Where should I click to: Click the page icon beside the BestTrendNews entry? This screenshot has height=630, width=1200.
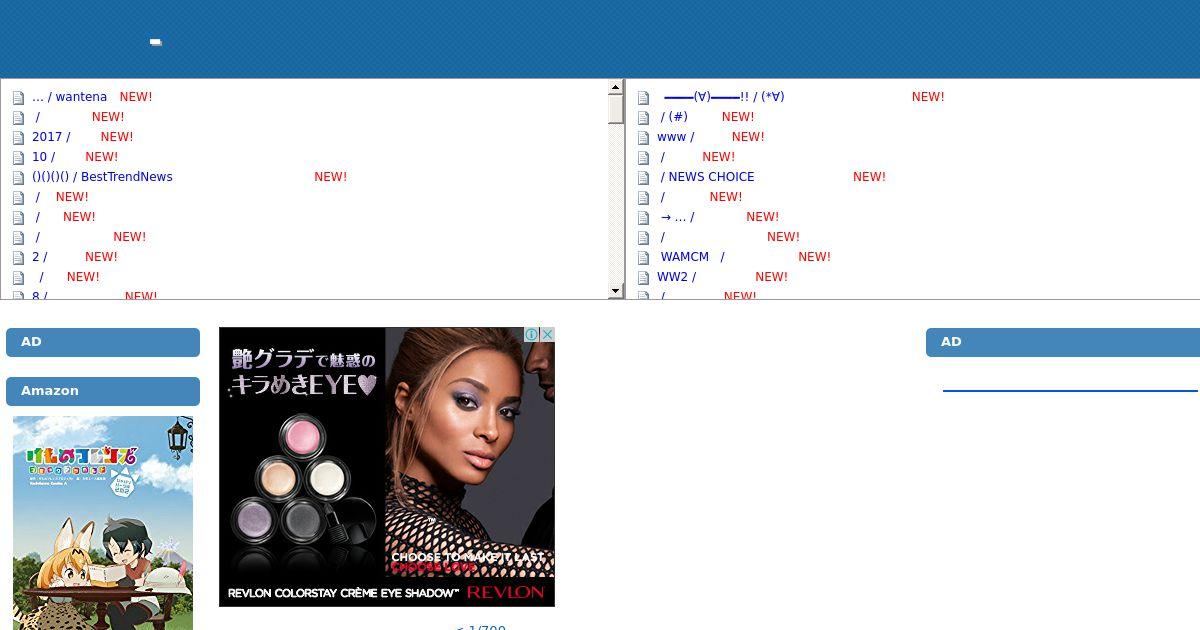click(x=18, y=178)
